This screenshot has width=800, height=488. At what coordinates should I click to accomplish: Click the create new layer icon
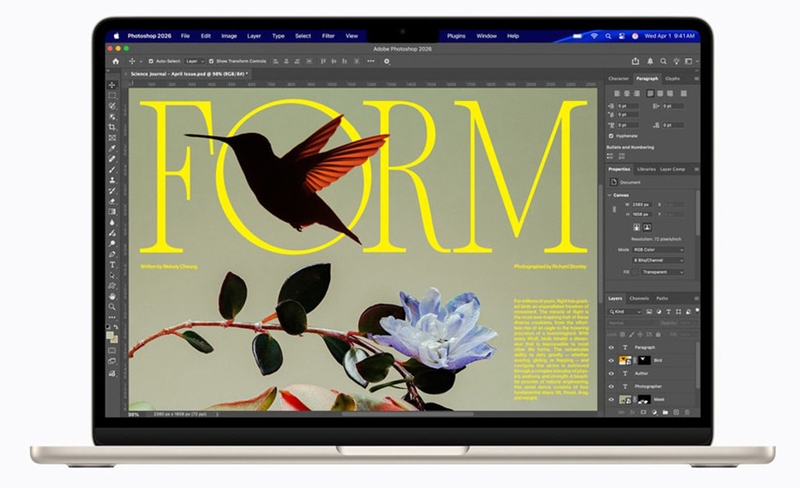point(676,412)
